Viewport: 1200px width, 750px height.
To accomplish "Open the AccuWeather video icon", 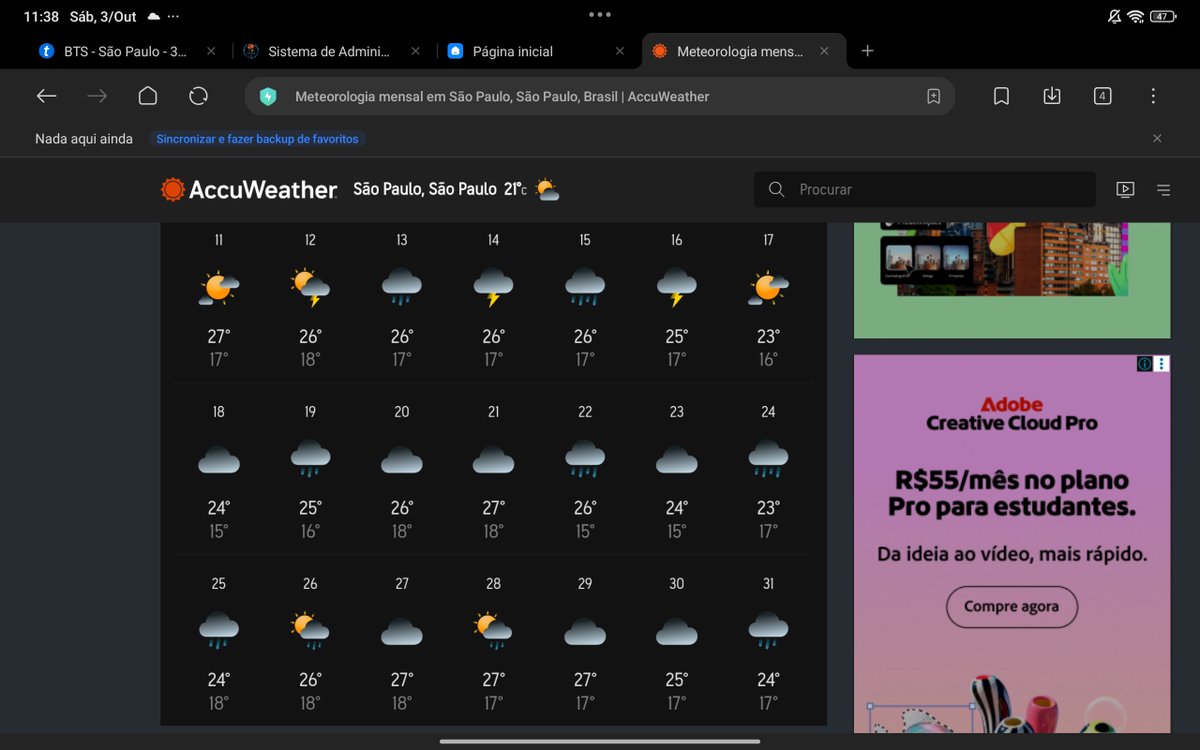I will pos(1125,189).
